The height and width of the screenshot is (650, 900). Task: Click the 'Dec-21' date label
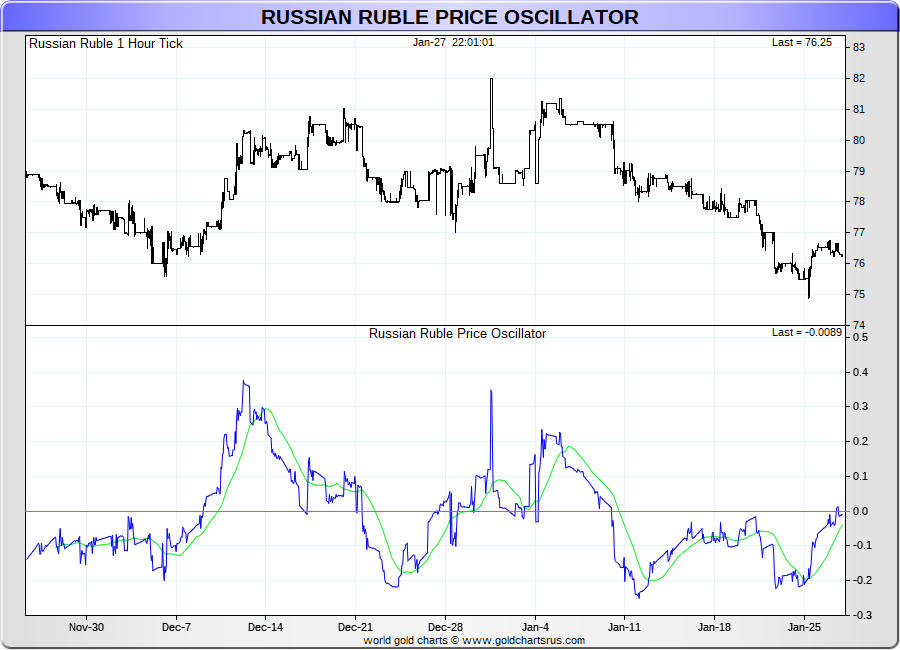pyautogui.click(x=355, y=627)
